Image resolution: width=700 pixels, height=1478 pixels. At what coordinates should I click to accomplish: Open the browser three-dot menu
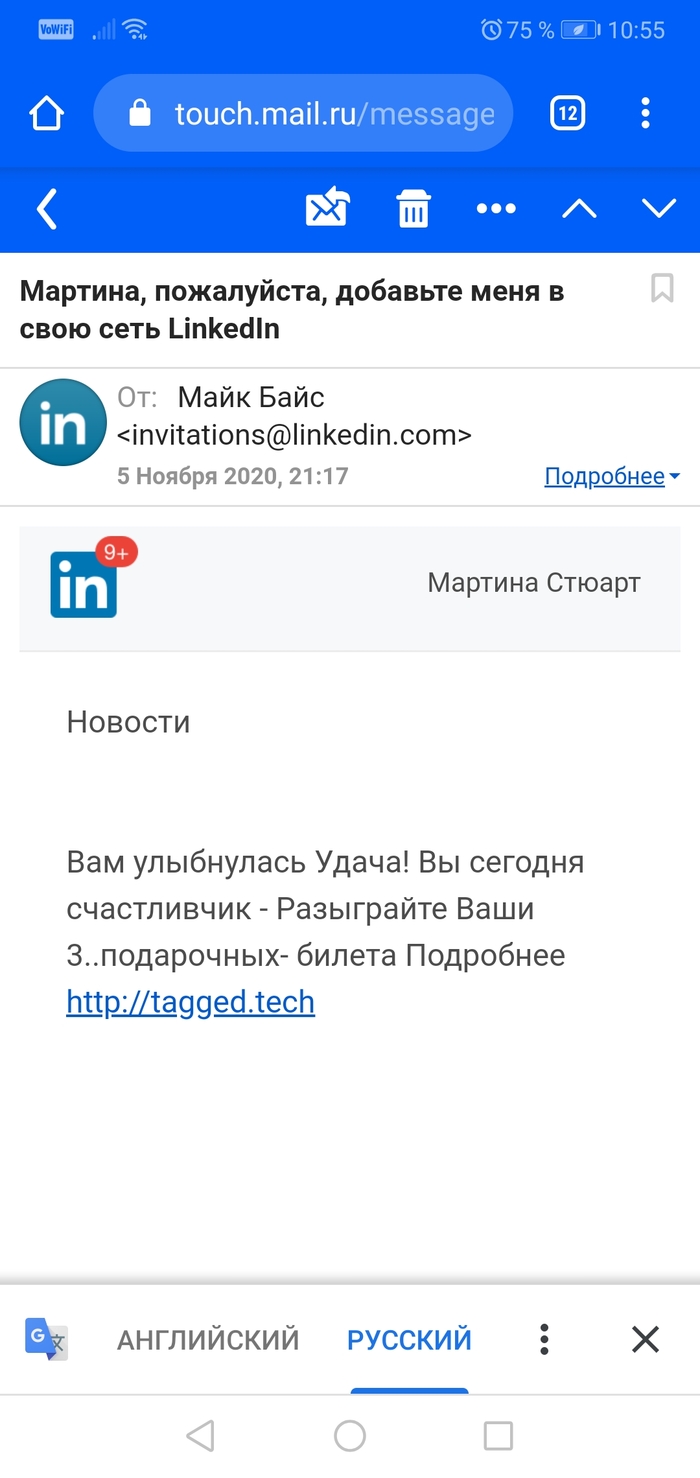tap(646, 114)
